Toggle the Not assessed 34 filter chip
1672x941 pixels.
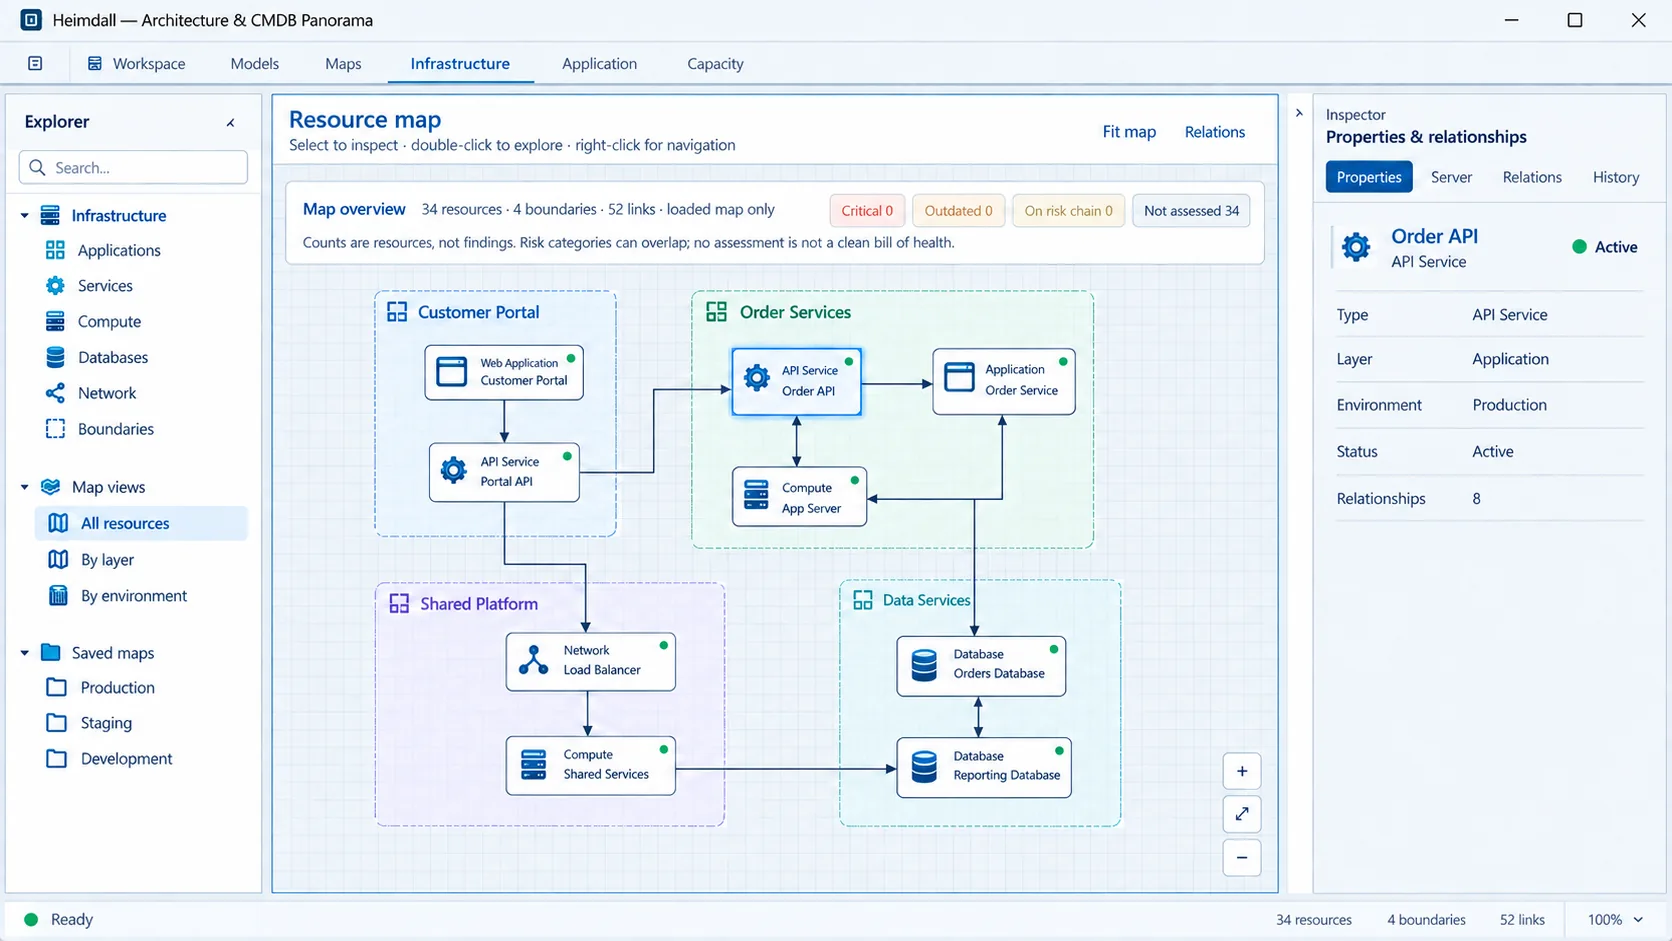pos(1191,211)
